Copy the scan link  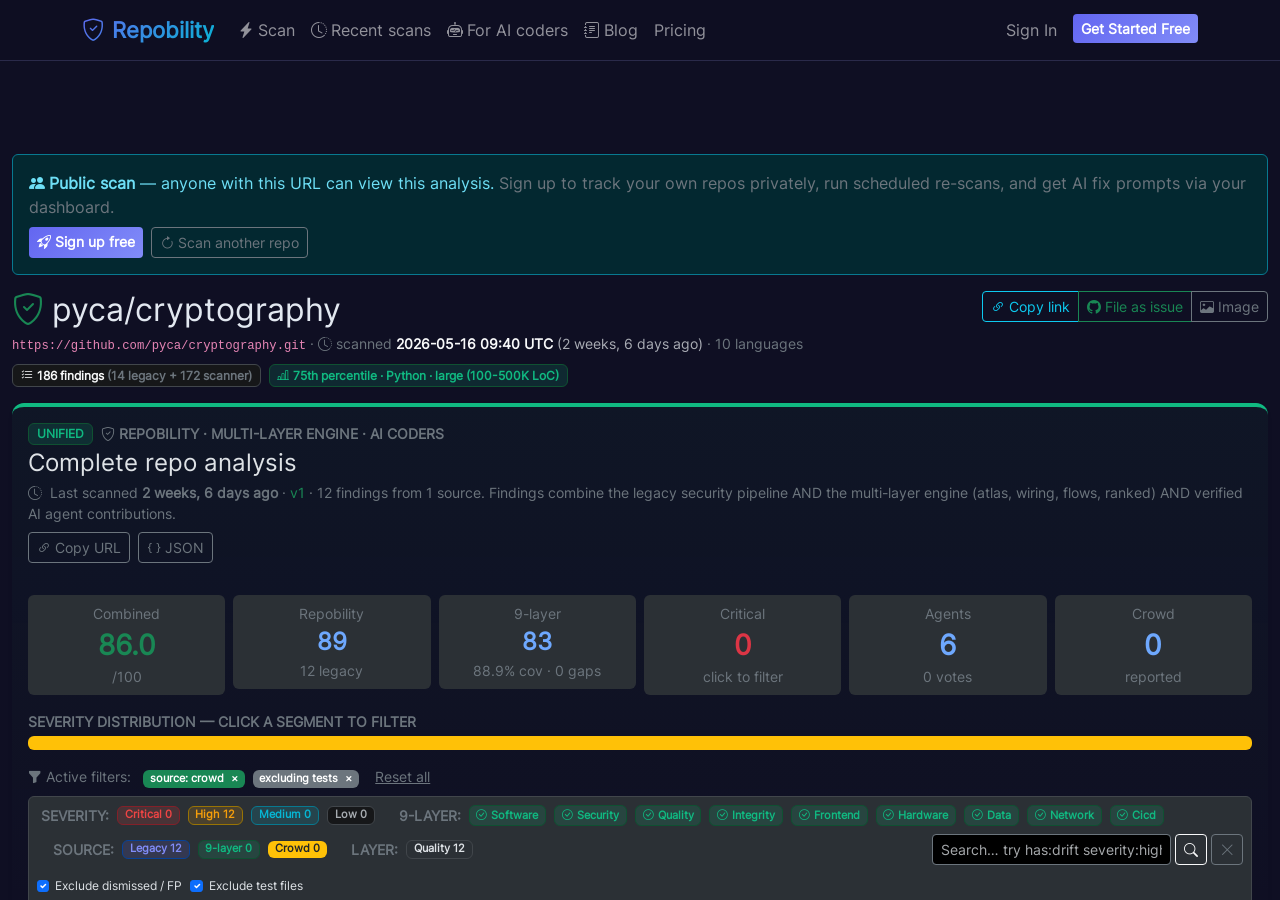click(x=1030, y=307)
